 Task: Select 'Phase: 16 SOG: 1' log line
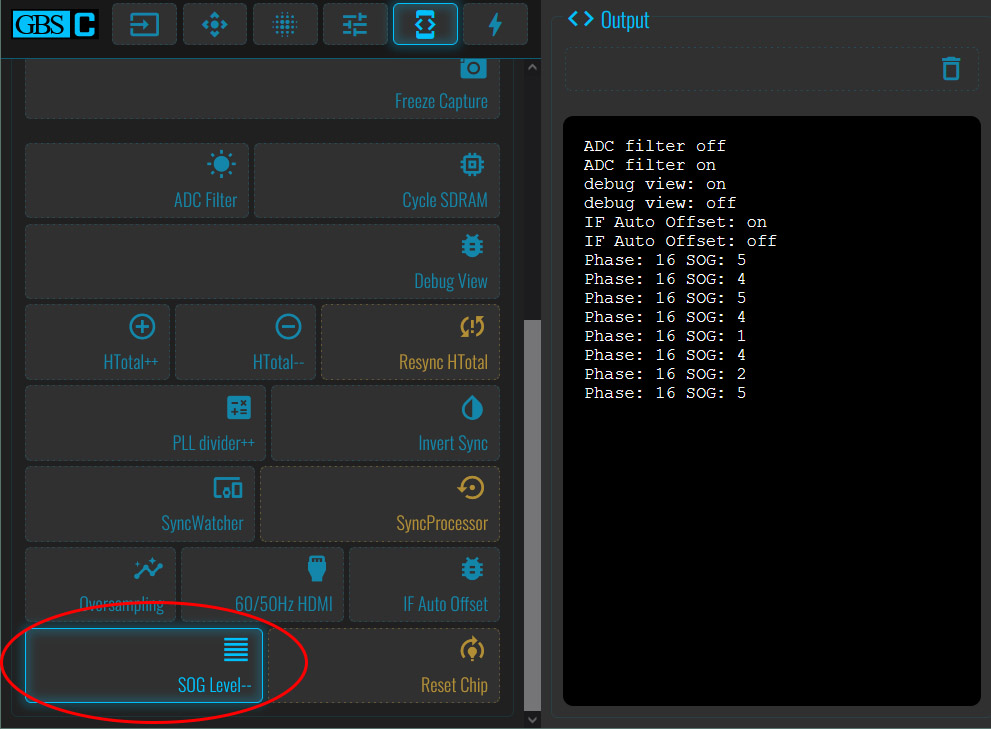point(665,336)
